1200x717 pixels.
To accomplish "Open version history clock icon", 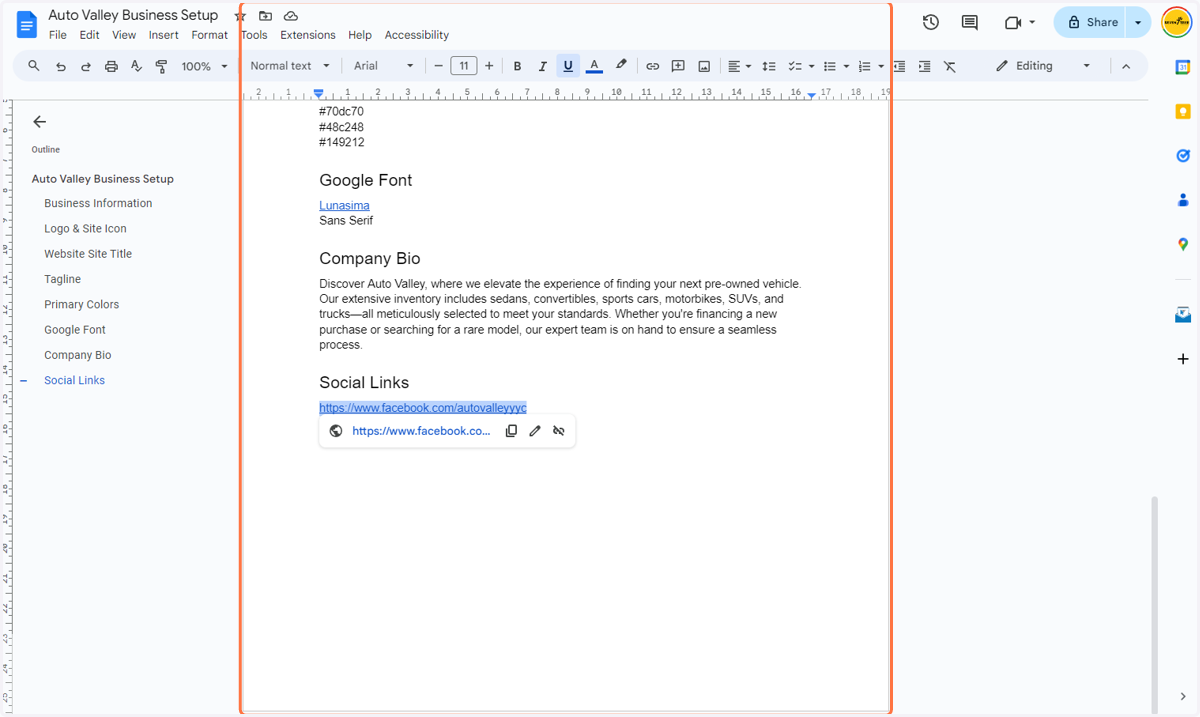I will pos(930,22).
